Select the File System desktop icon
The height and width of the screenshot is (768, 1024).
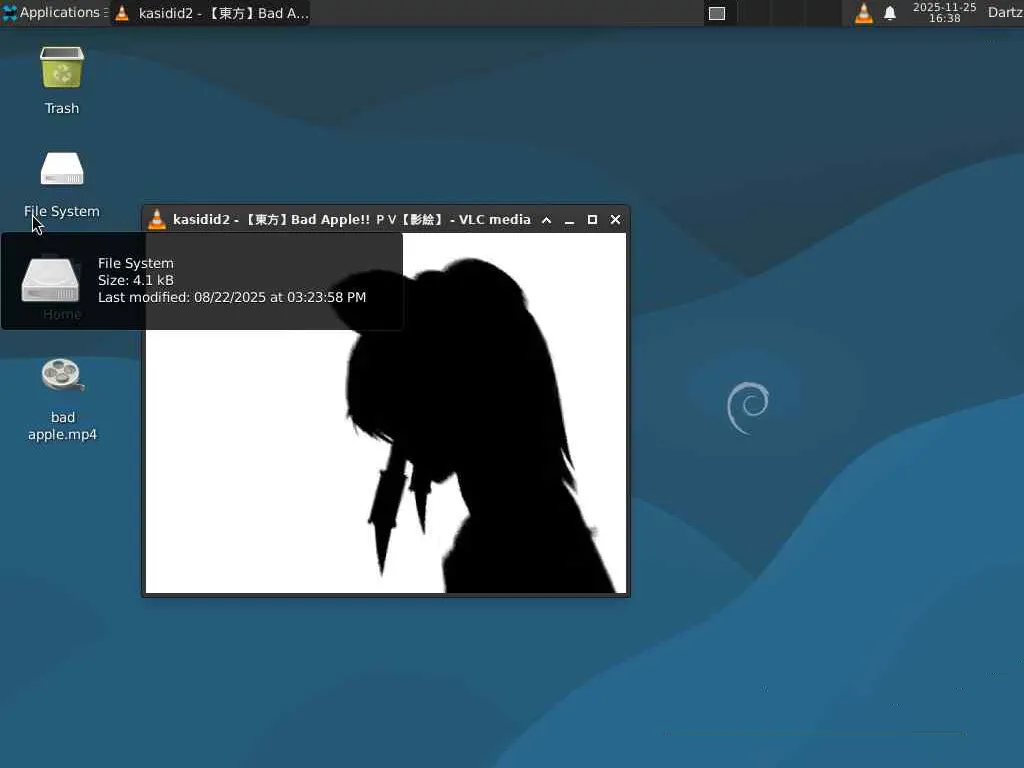coord(62,169)
